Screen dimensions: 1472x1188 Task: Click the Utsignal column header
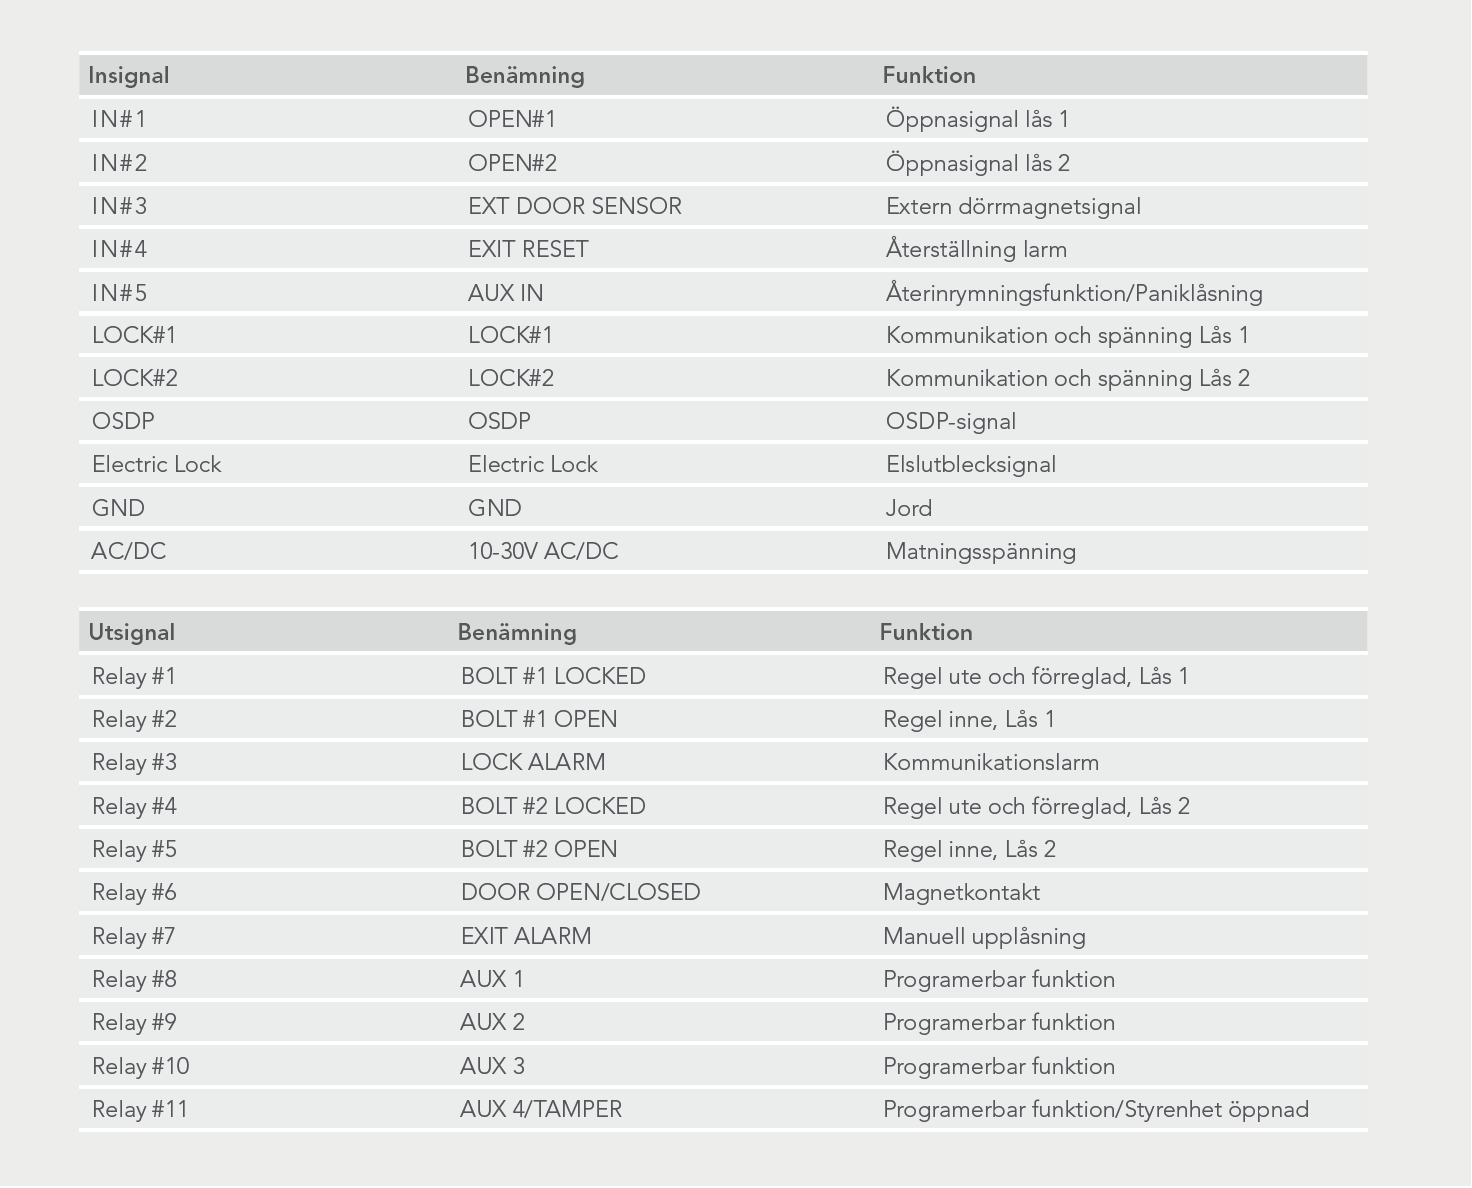(x=132, y=632)
